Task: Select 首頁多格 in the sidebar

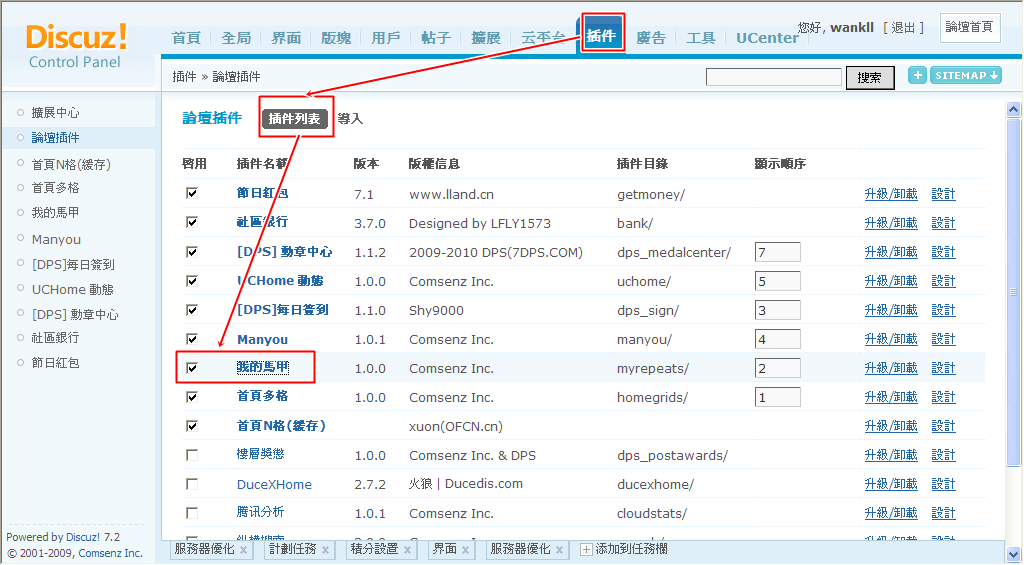Action: pyautogui.click(x=56, y=188)
